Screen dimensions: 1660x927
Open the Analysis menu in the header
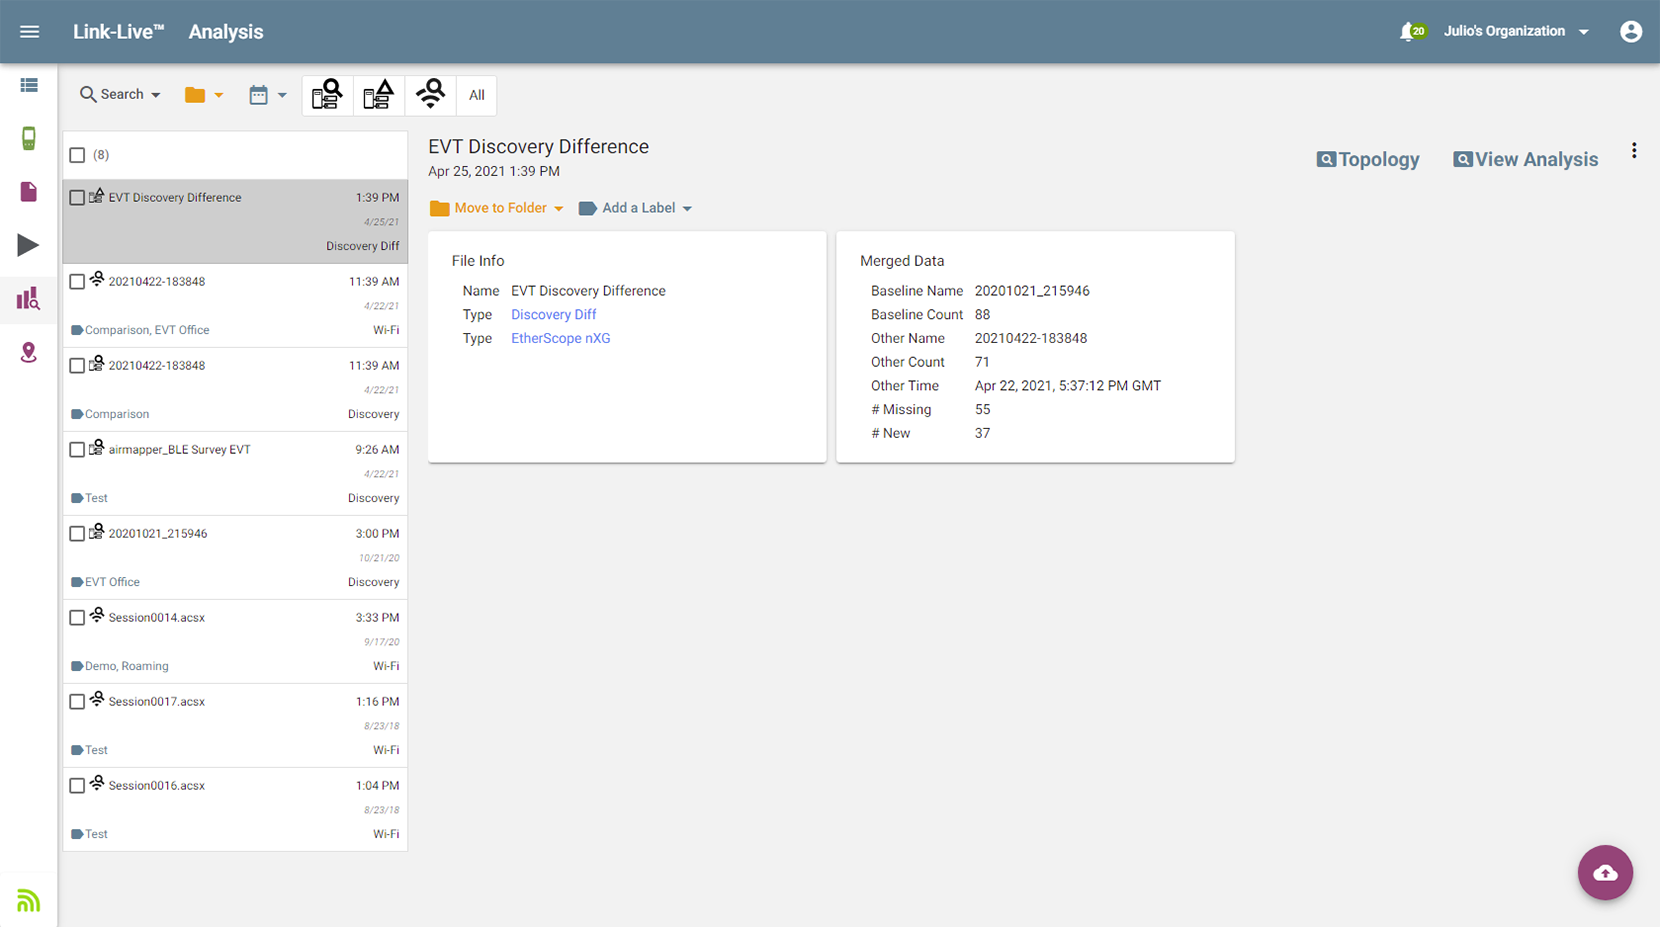click(x=225, y=31)
